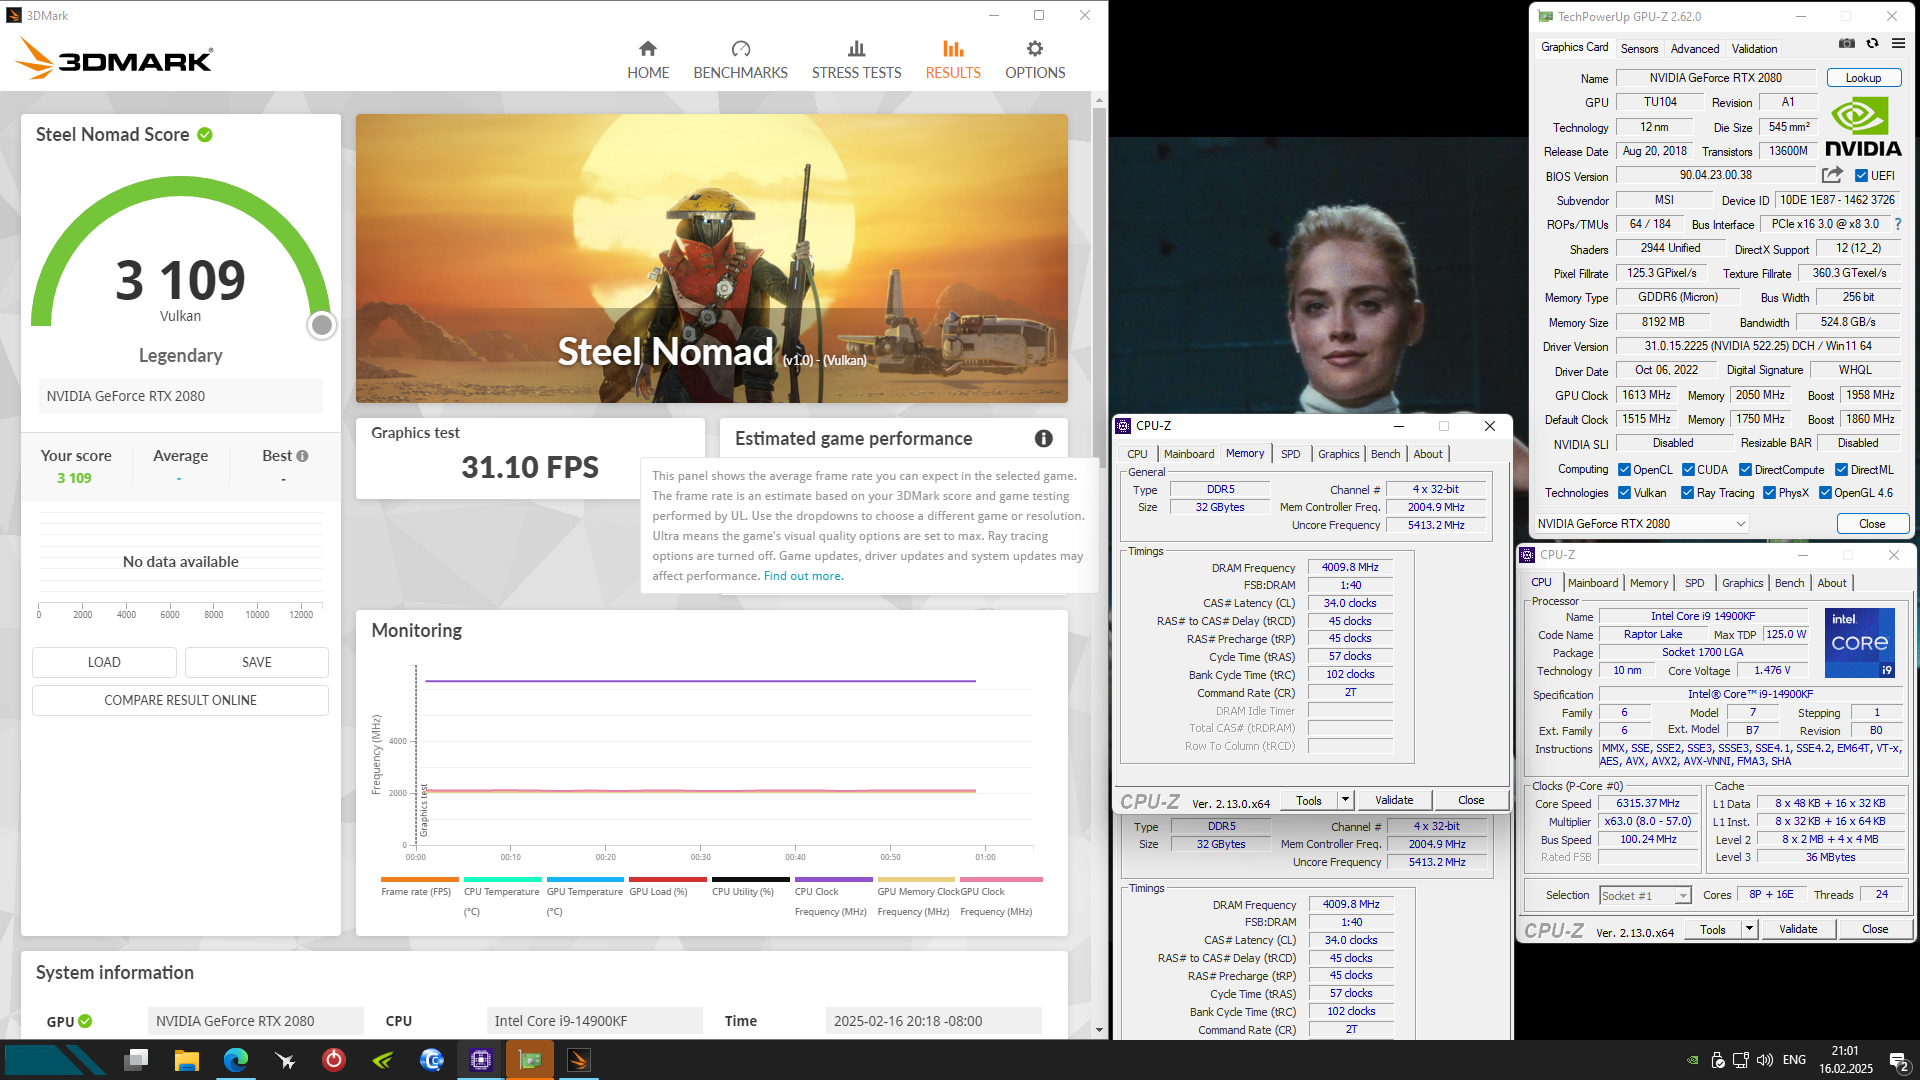Open the notification center icon
Screen dimensions: 1920x1080
point(1897,1060)
